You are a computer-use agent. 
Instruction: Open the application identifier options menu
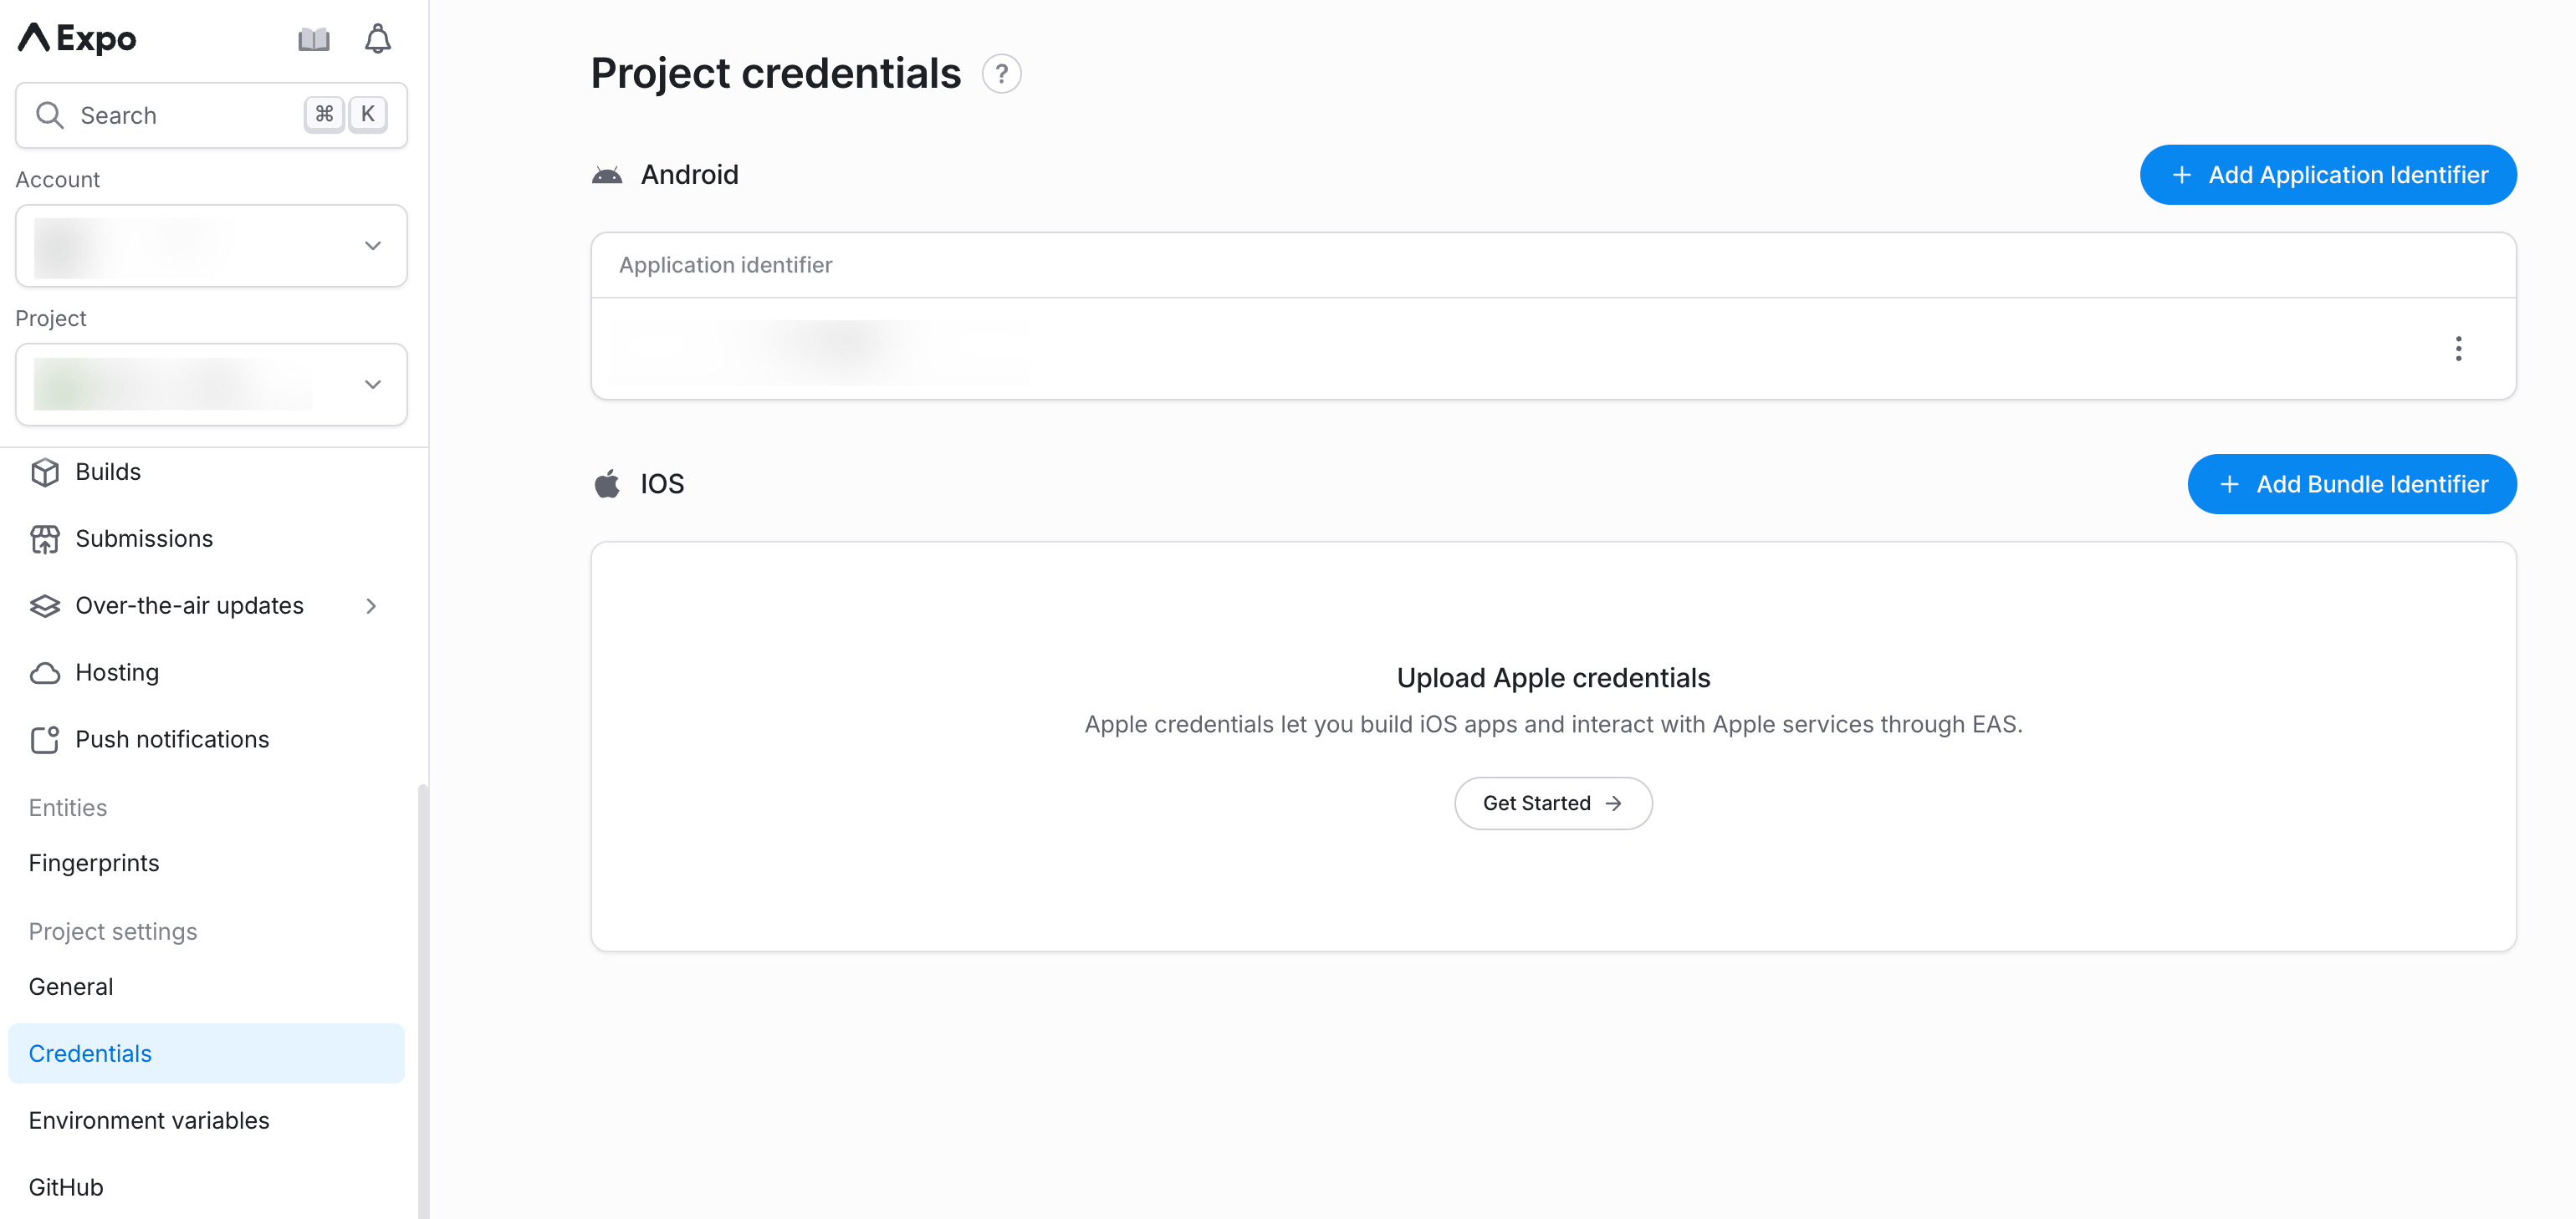[x=2459, y=349]
